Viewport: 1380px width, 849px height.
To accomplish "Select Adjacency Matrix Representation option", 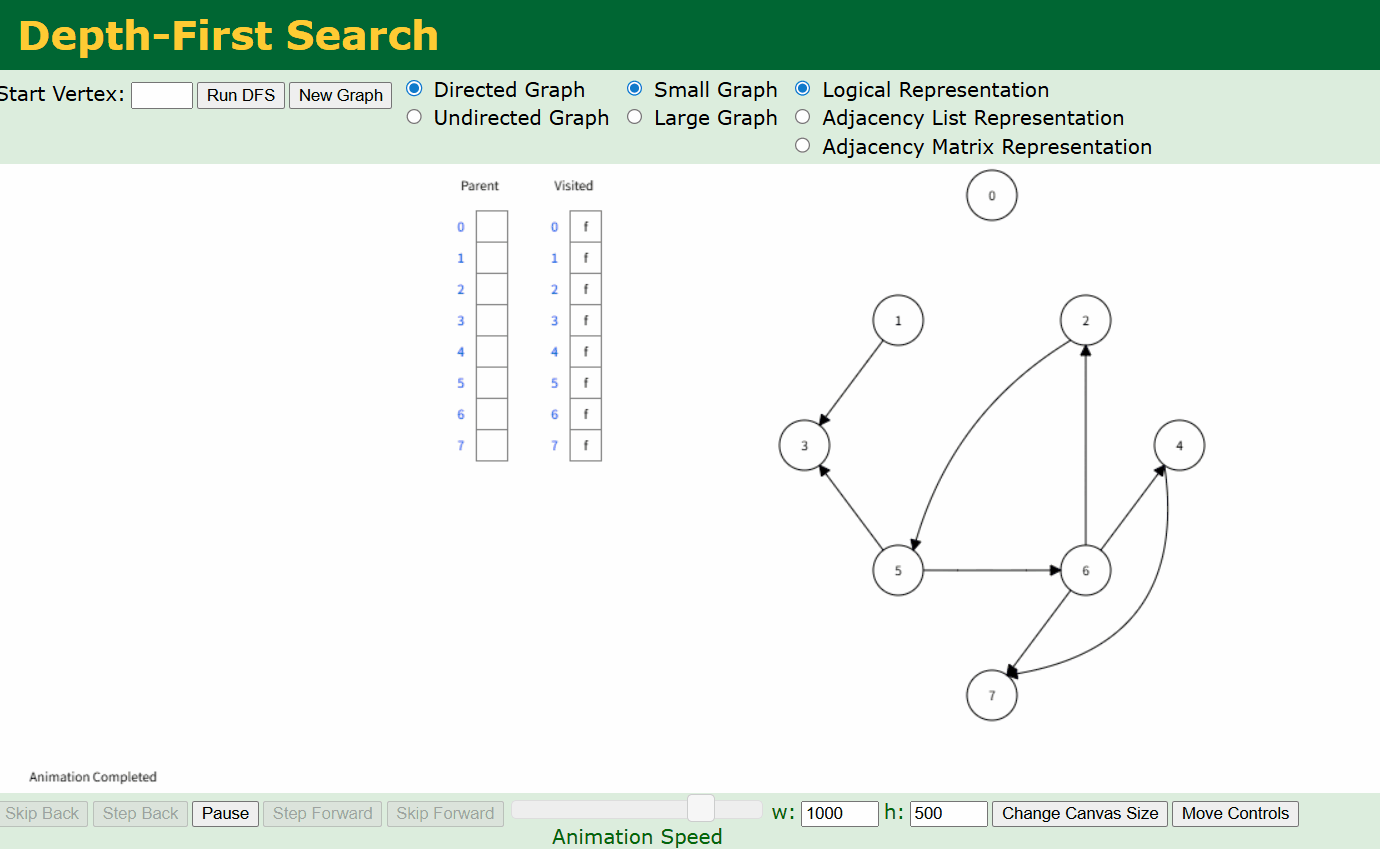I will [802, 146].
